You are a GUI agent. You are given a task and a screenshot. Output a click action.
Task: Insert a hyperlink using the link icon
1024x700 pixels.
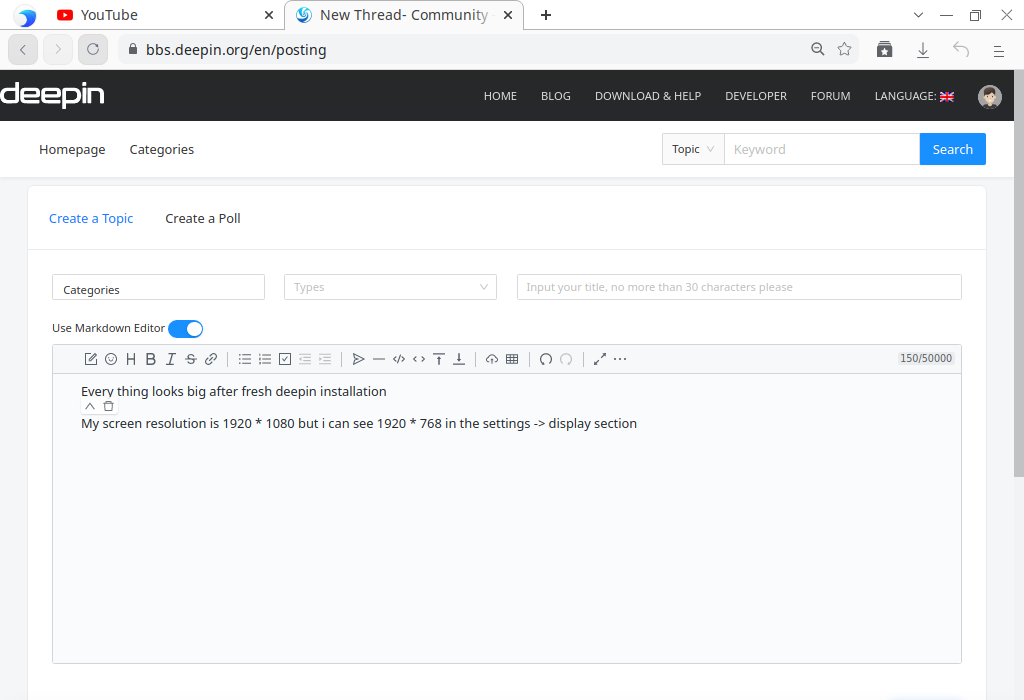(211, 359)
